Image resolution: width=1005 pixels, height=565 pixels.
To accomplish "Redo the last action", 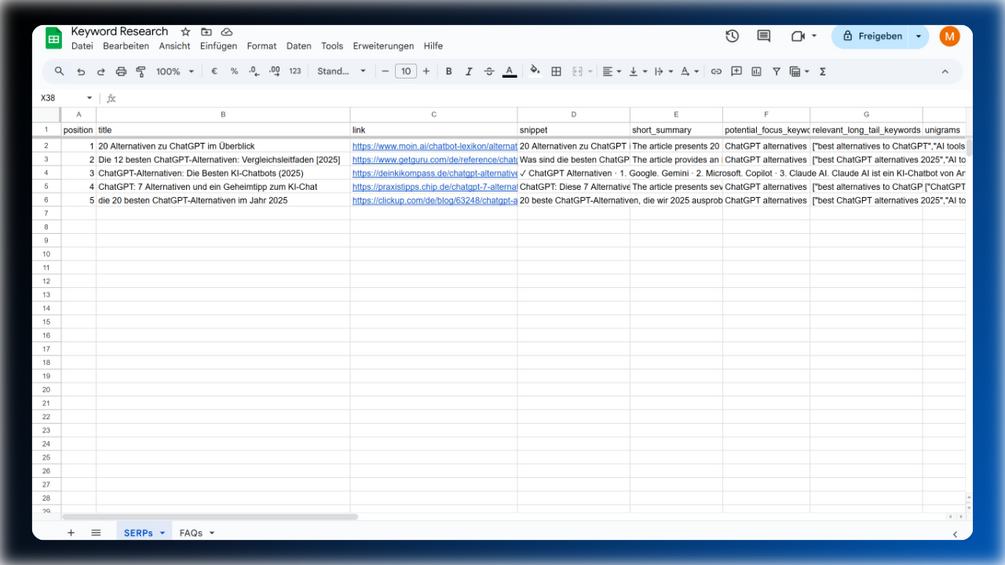I will pos(101,72).
